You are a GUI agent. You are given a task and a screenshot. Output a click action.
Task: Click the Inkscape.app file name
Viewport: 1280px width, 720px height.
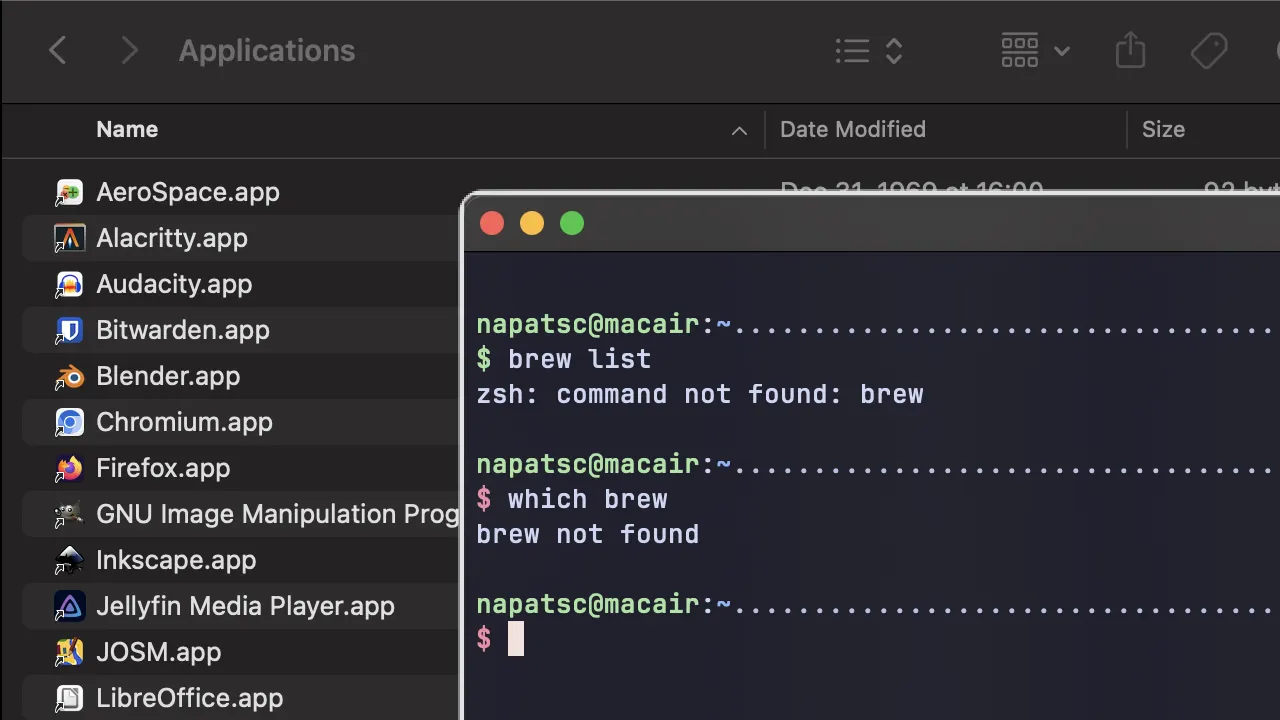pos(176,560)
